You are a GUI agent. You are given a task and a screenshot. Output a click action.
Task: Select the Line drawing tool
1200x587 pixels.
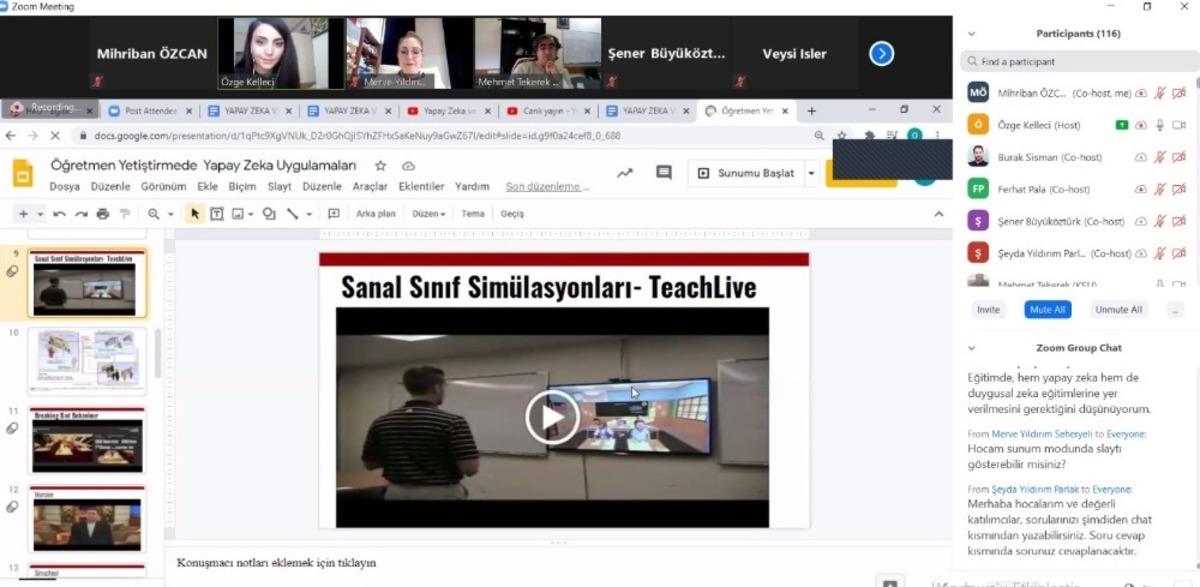click(x=293, y=213)
